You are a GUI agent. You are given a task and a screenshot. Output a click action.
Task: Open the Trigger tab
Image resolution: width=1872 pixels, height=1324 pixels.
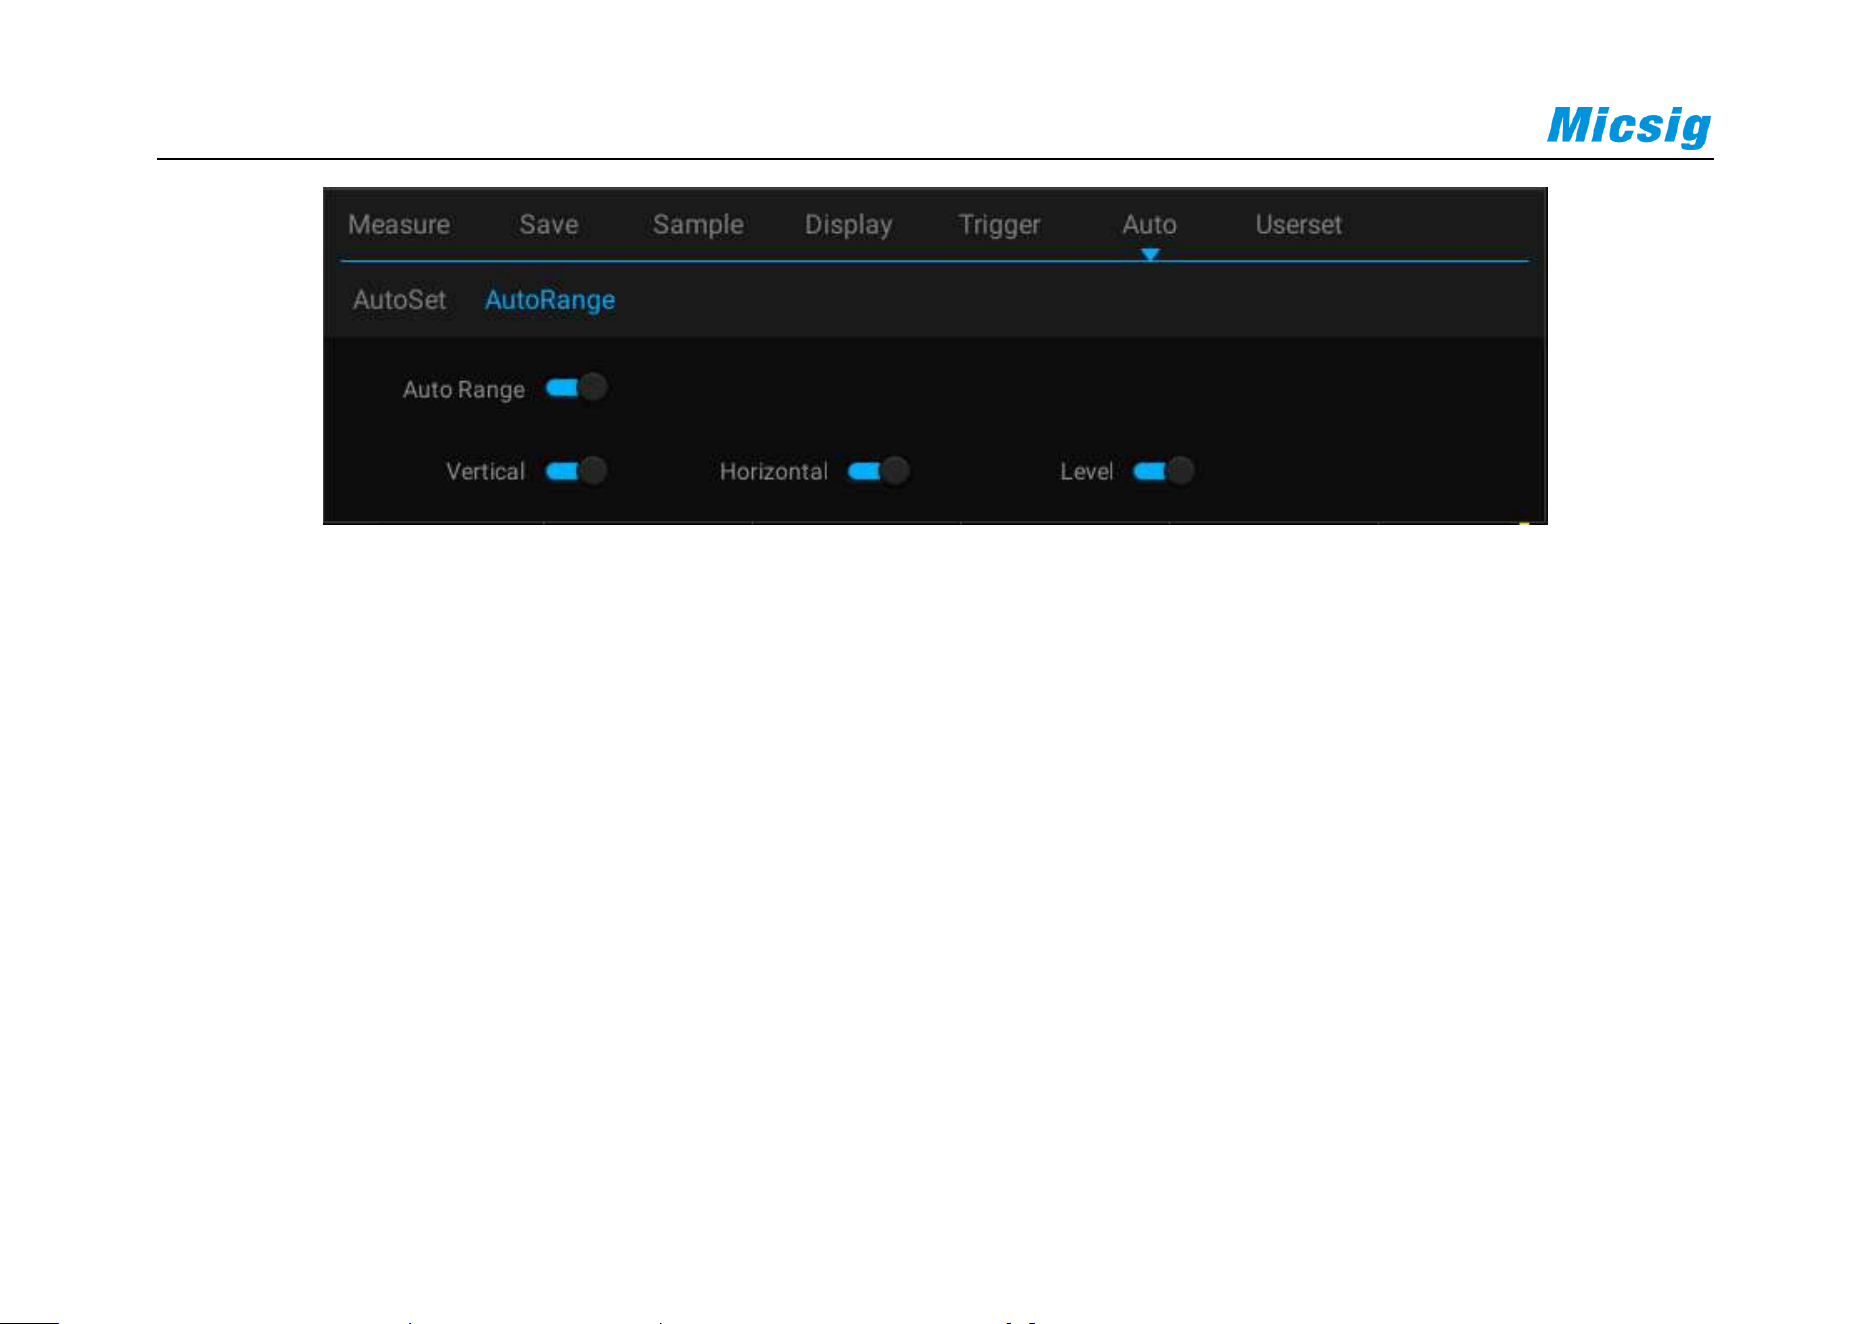point(999,225)
